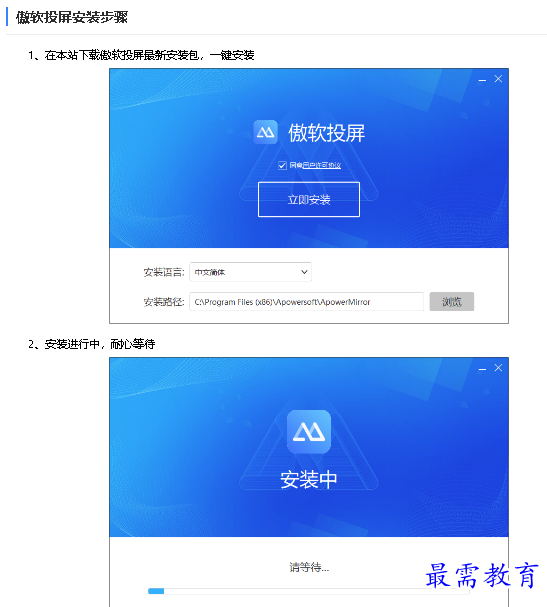Click the ApowerMirror logo beside 傲软投屏
Image resolution: width=547 pixels, height=607 pixels.
pos(265,132)
